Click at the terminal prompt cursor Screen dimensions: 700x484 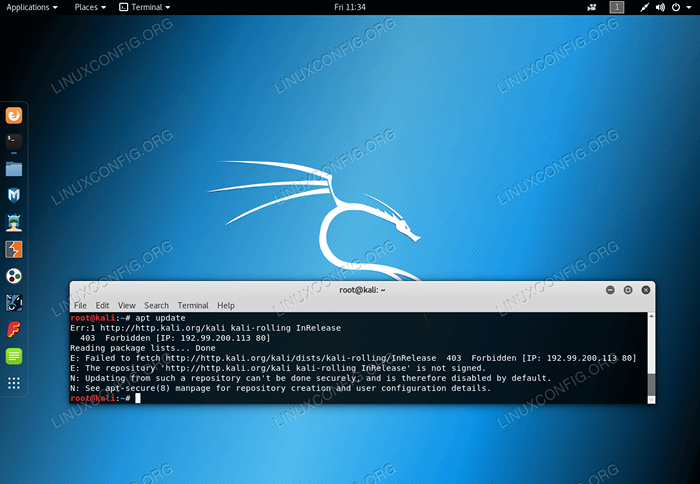click(x=138, y=398)
